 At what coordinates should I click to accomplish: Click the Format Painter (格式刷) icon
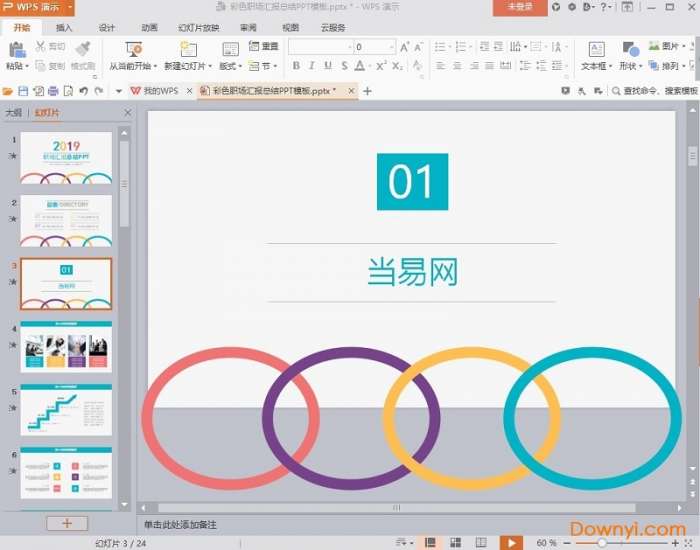(x=83, y=50)
